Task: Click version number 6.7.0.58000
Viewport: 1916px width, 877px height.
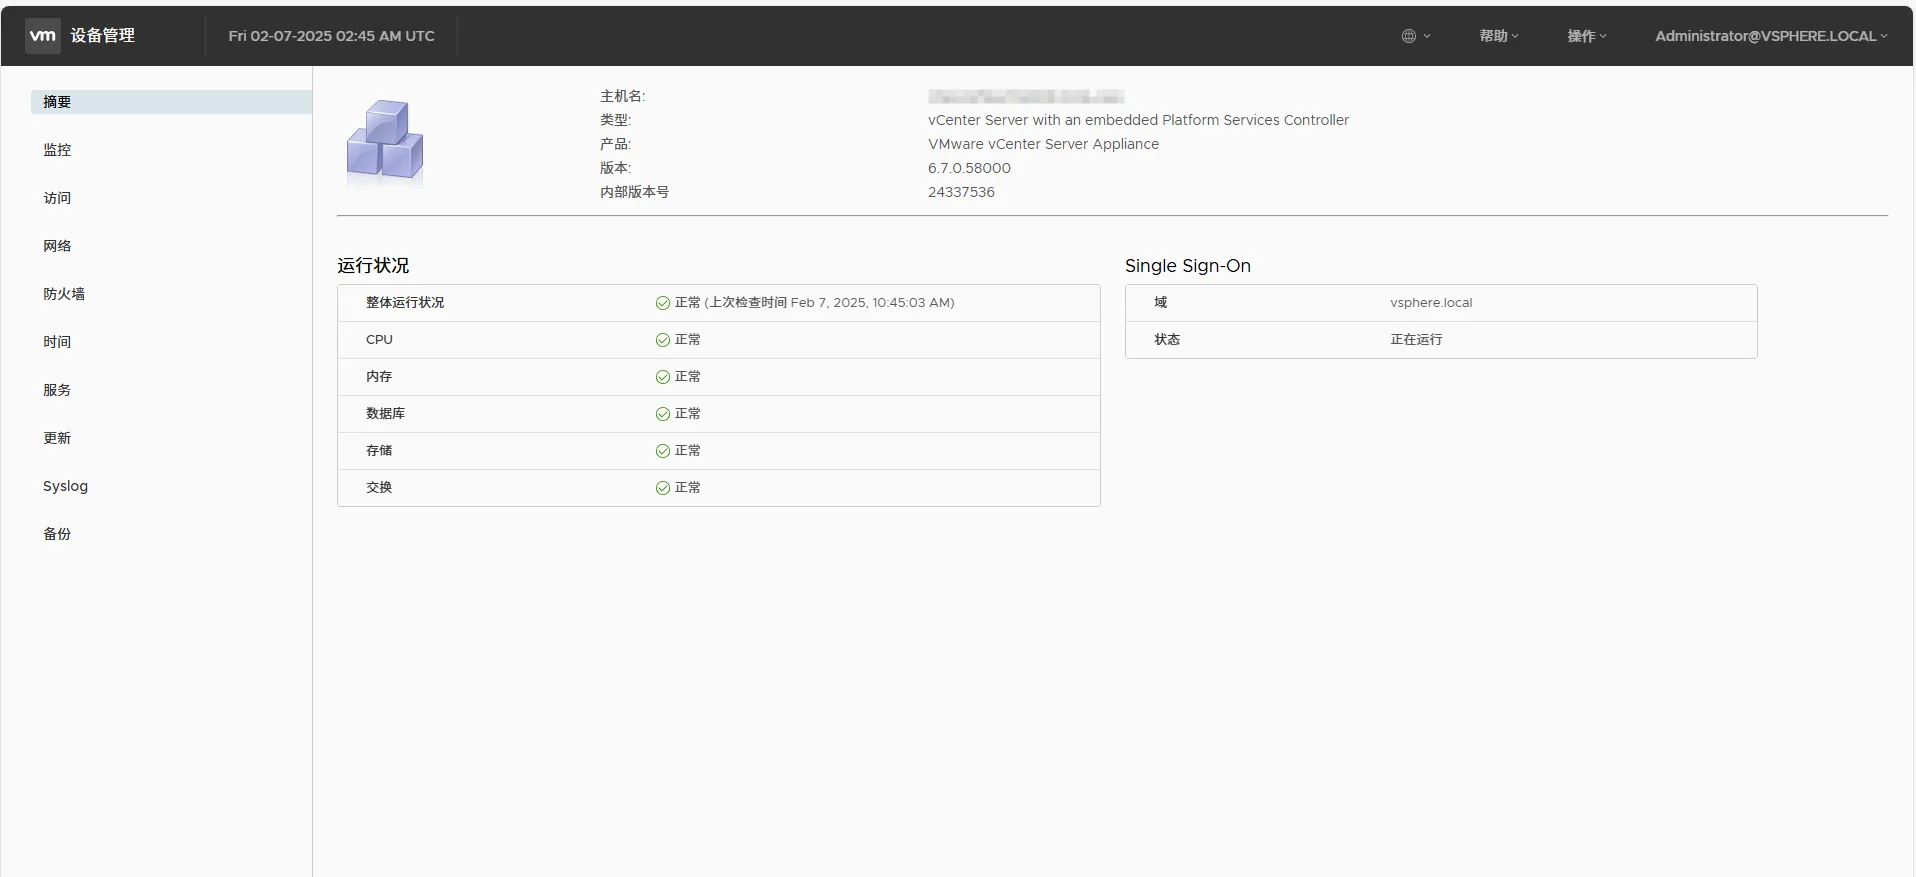Action: (x=969, y=168)
